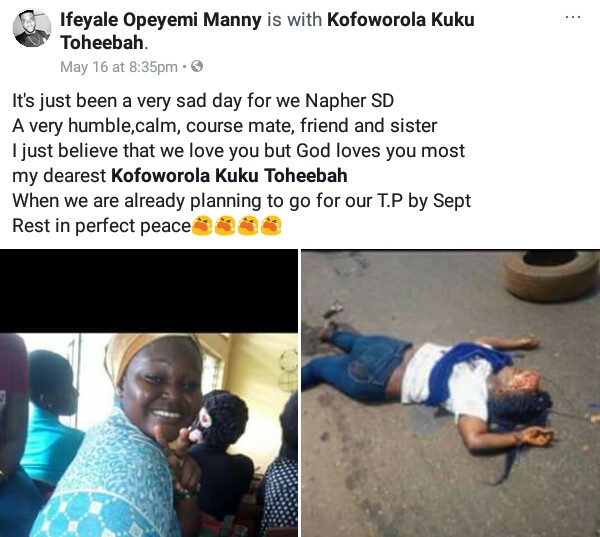
Task: Open the three-dot post options menu
Action: [x=573, y=18]
